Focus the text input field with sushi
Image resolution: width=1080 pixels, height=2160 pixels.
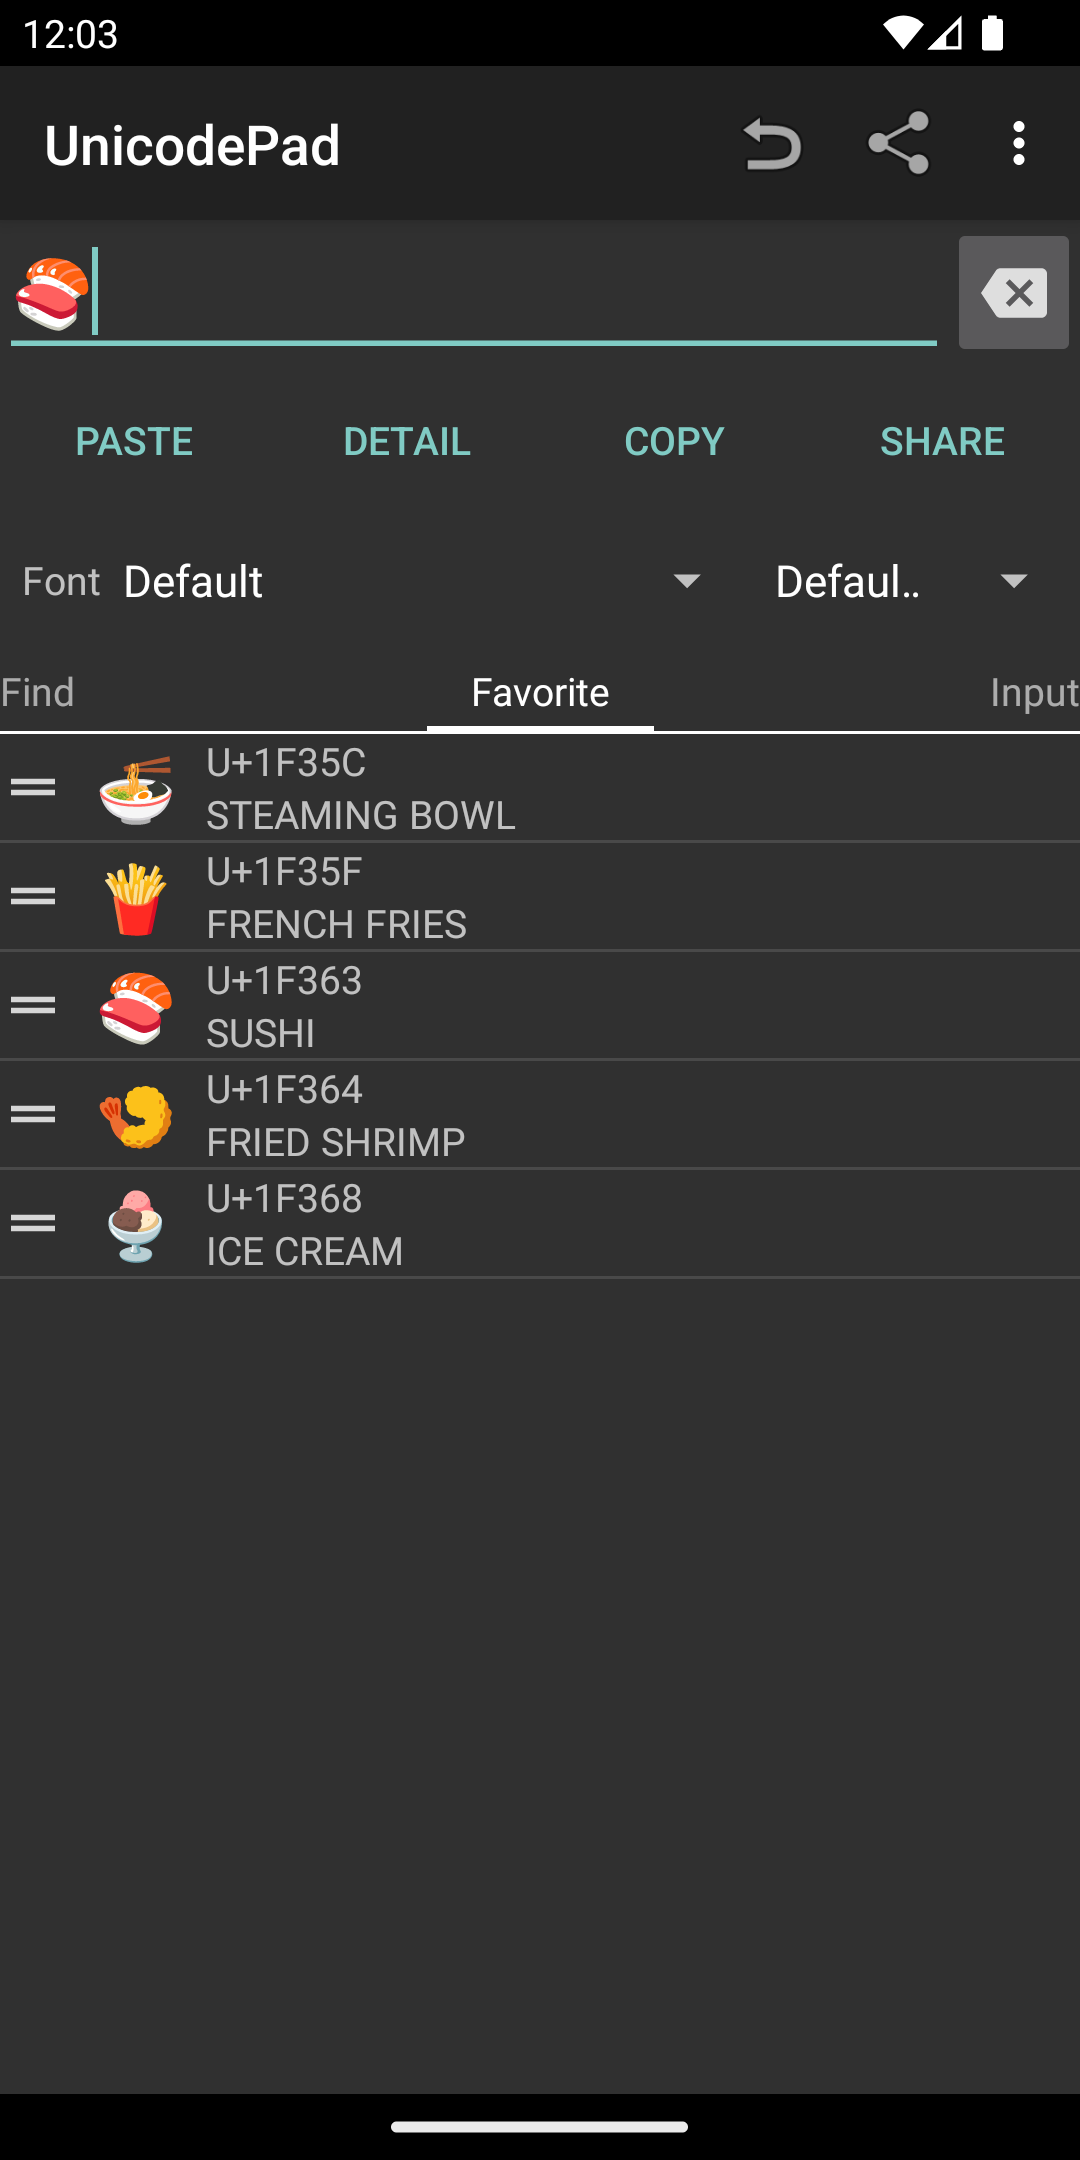click(500, 293)
